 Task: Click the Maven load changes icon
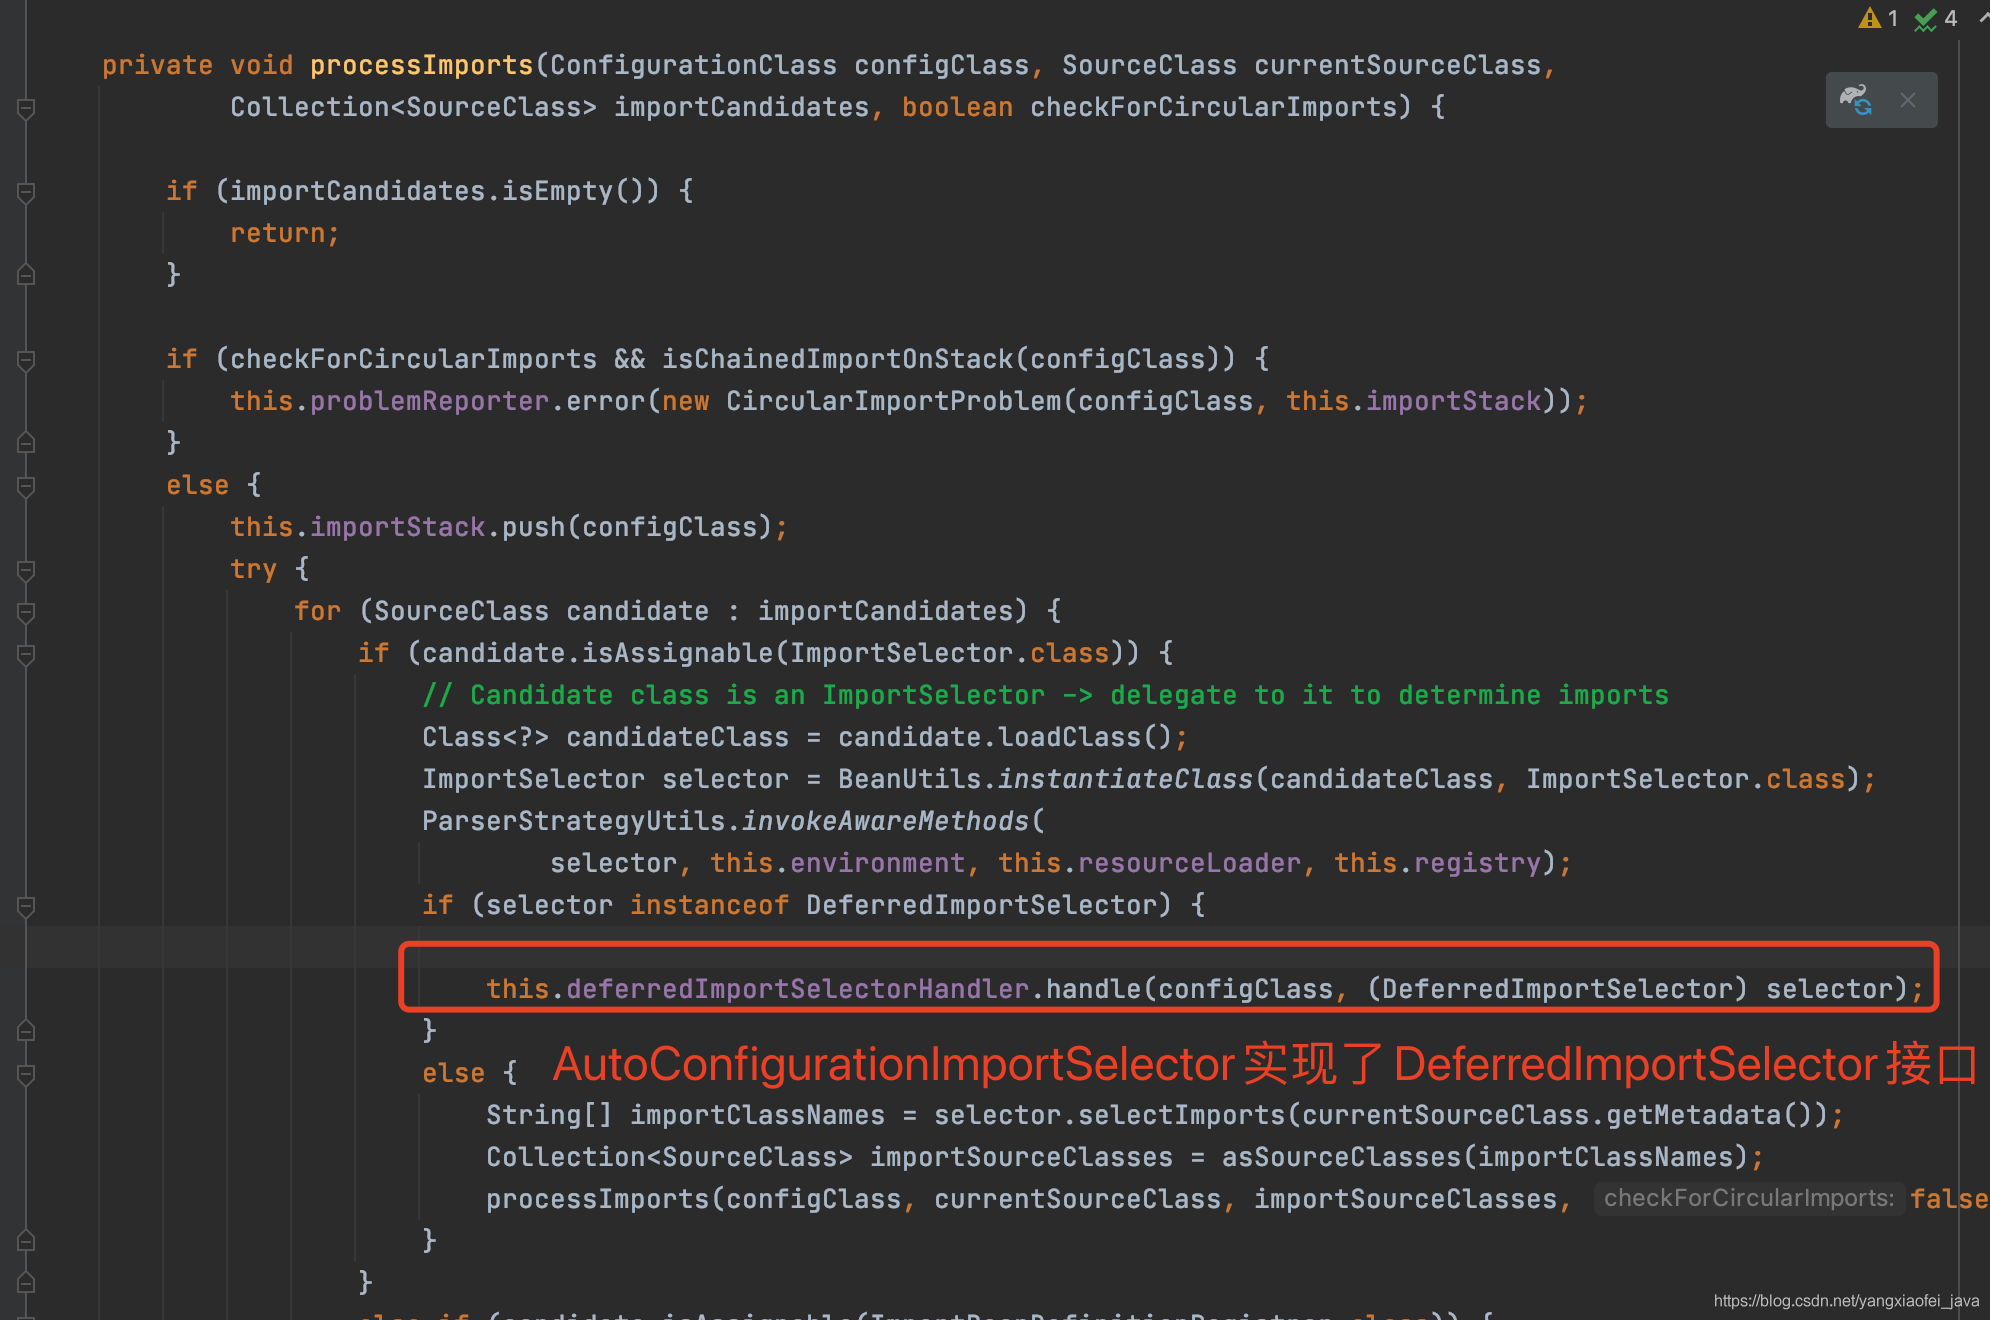[1856, 100]
